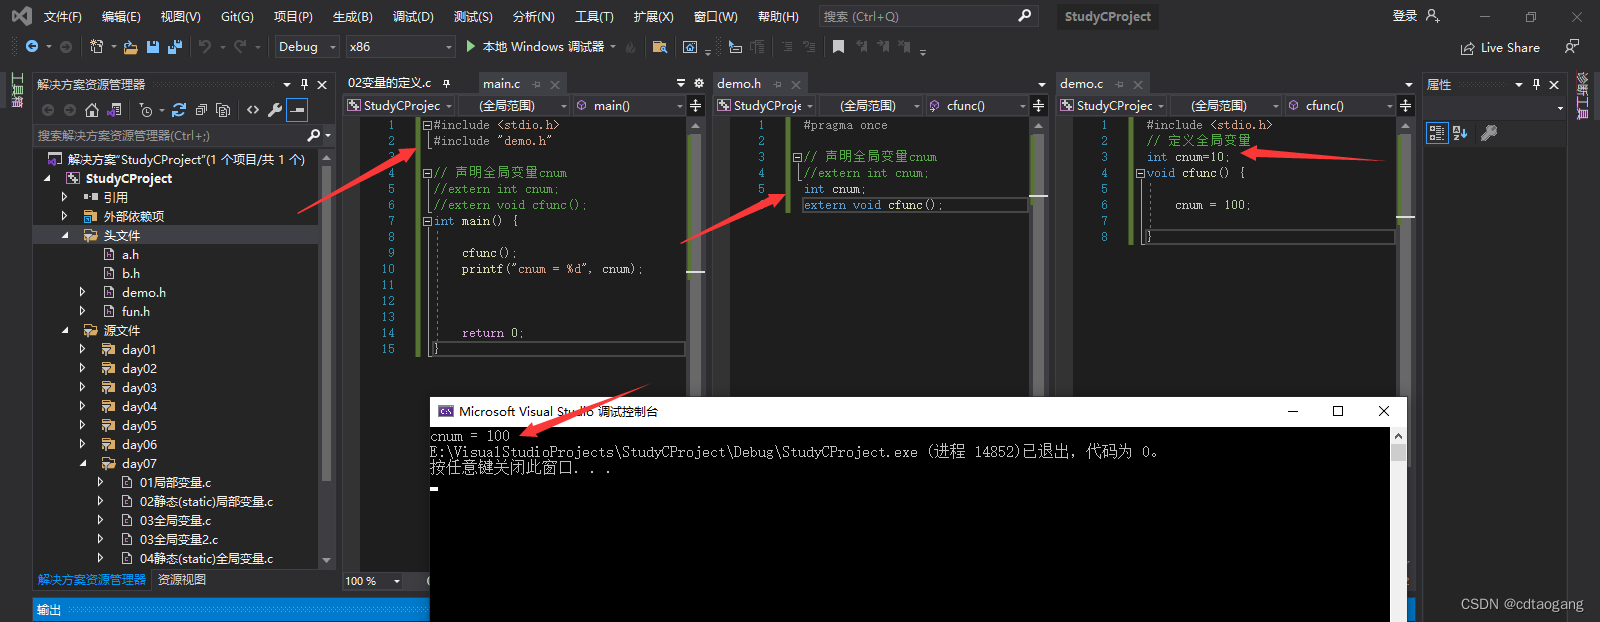
Task: Click the bookmark icon in the toolbar
Action: point(838,47)
